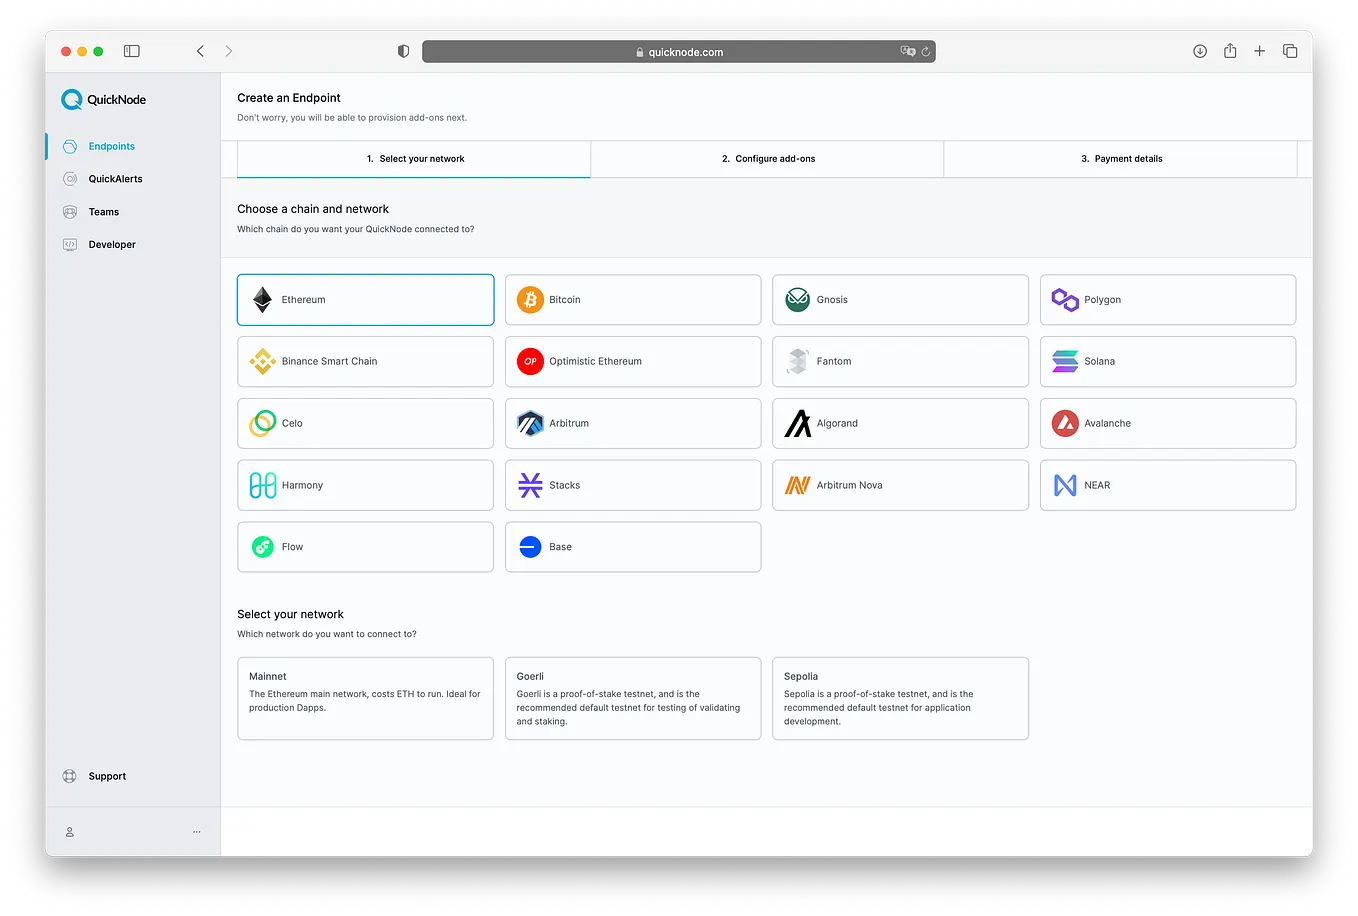Image resolution: width=1358 pixels, height=916 pixels.
Task: Click the Arbitrum chain icon
Action: click(529, 423)
